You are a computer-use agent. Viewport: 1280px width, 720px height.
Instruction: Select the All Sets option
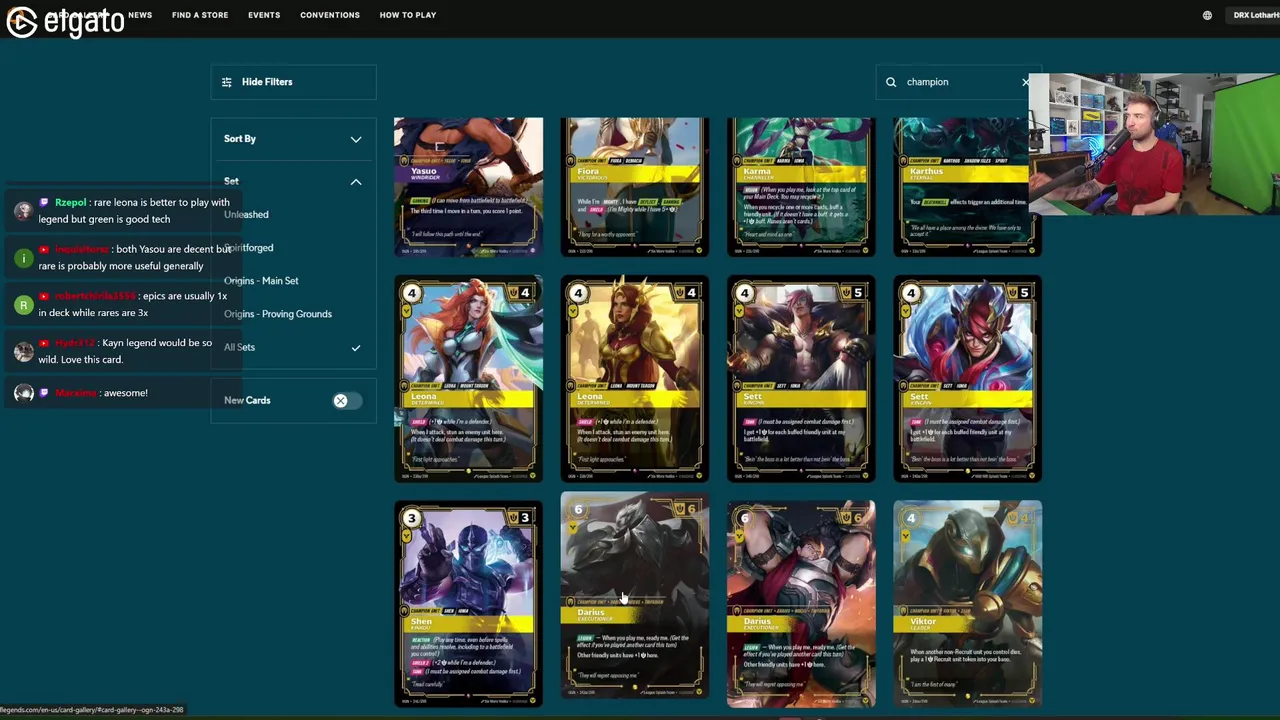[x=239, y=347]
